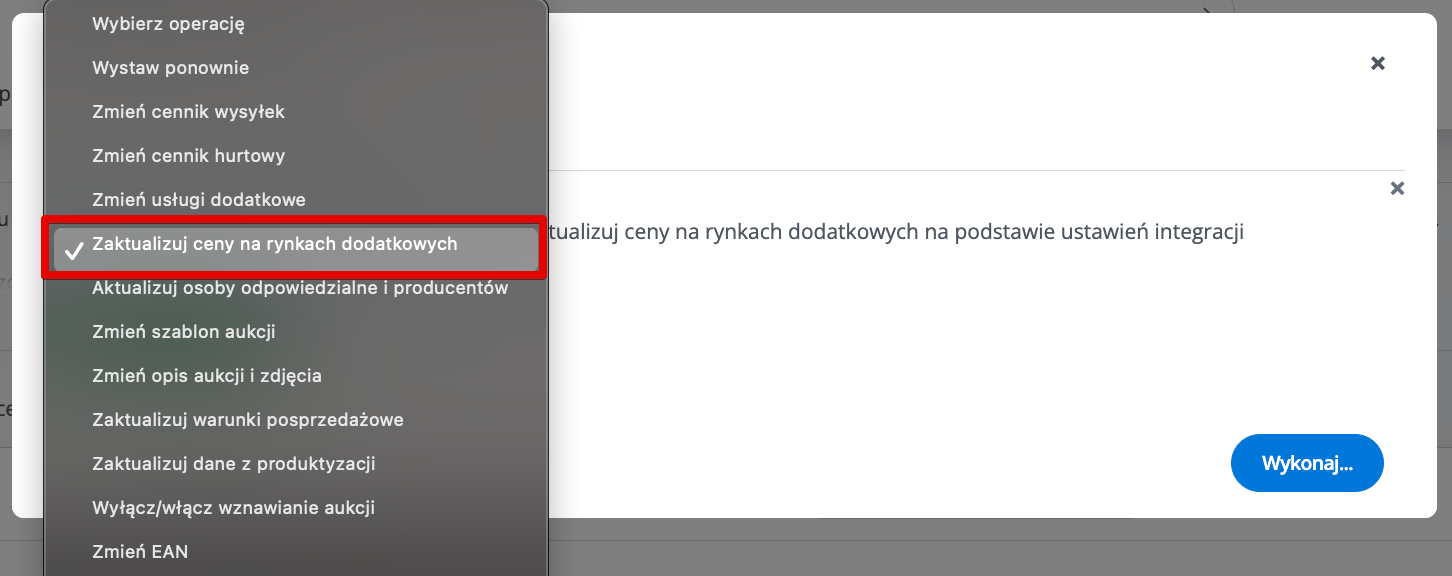Select the 'Wybierz operację' placeholder option
Screen dimensions: 1452x576
click(168, 24)
